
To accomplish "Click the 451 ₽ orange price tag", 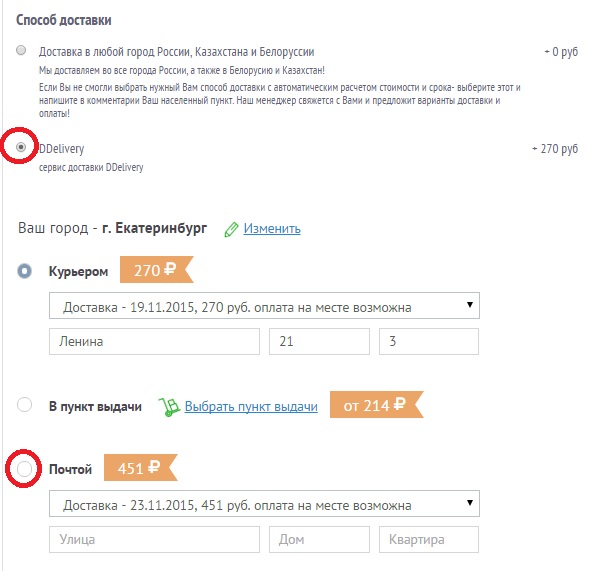I will coord(140,468).
